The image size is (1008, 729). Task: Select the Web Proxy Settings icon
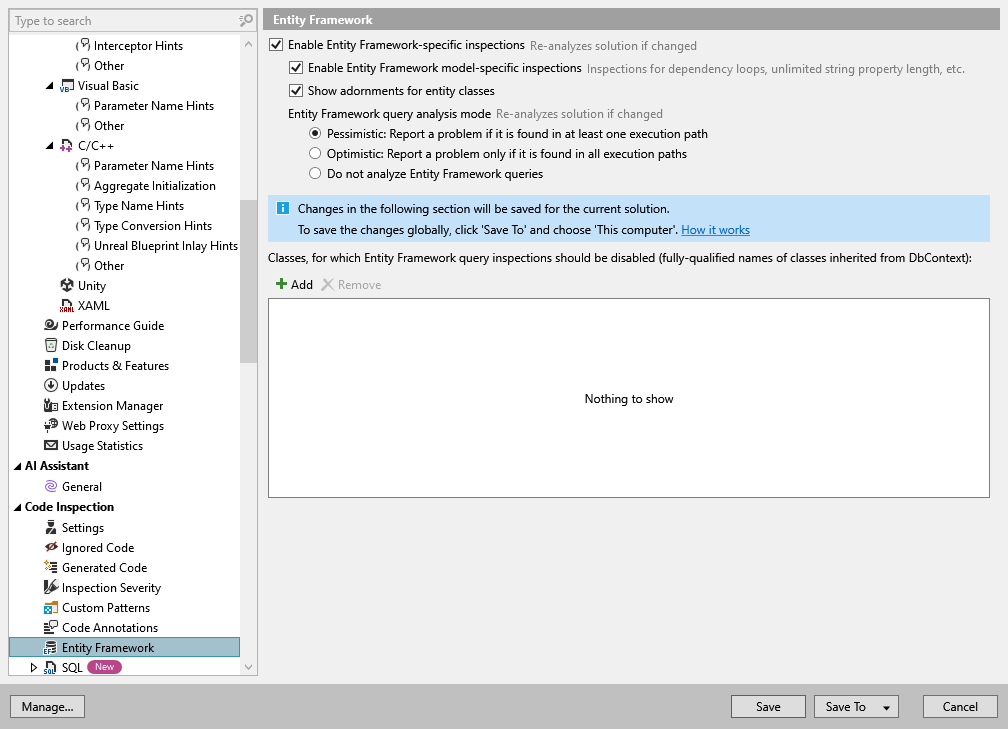(50, 425)
